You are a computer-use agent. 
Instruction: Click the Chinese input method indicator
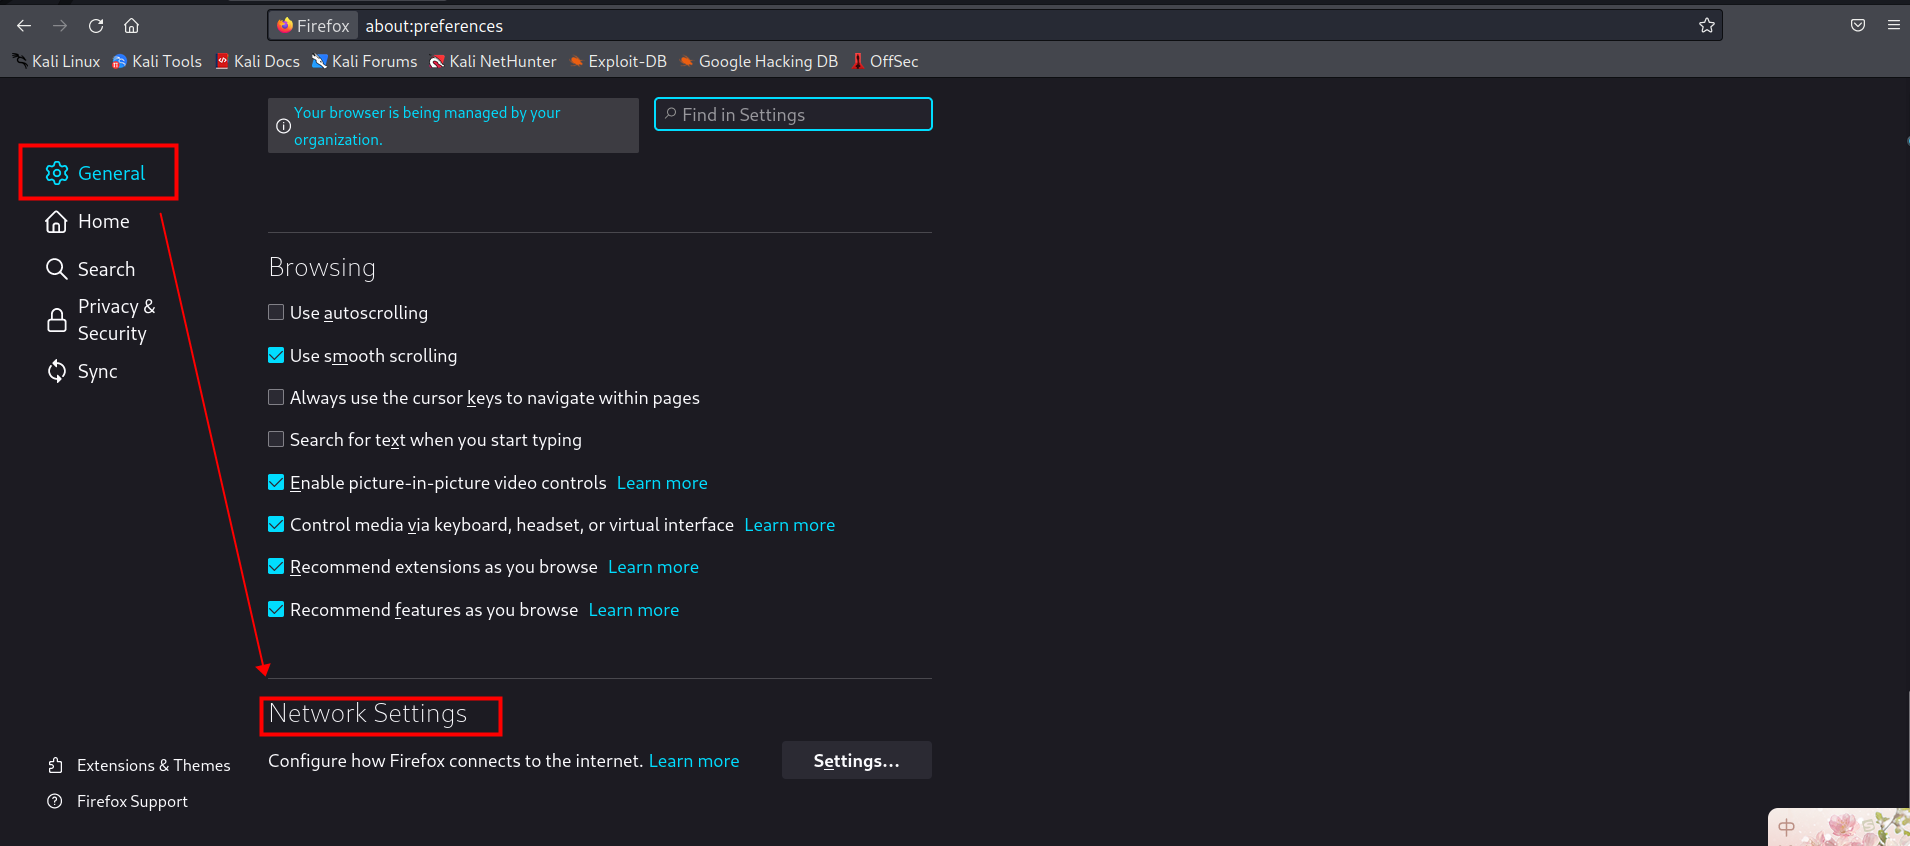pyautogui.click(x=1786, y=827)
